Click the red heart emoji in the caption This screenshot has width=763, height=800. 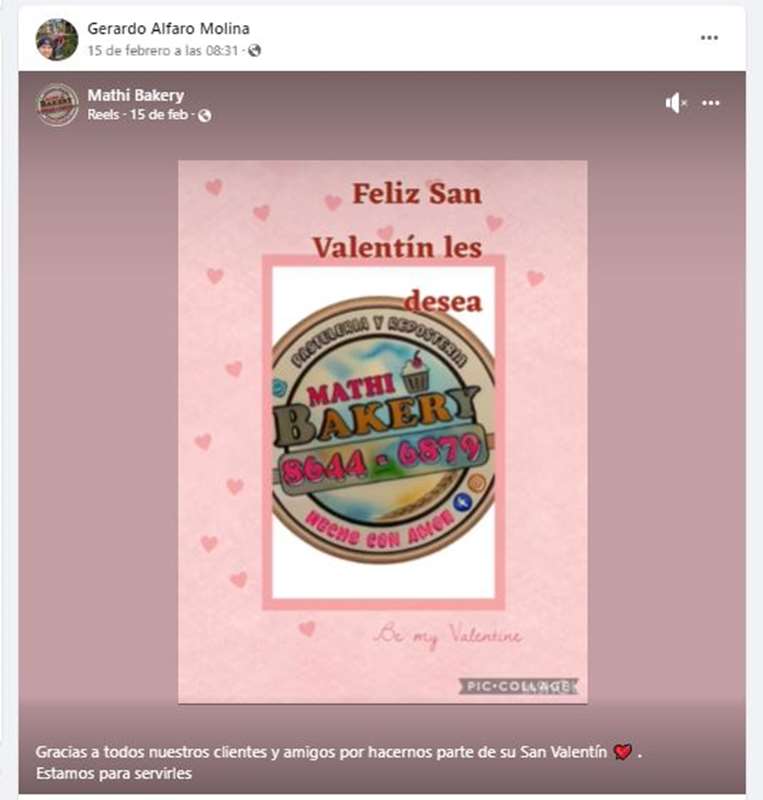pos(622,752)
